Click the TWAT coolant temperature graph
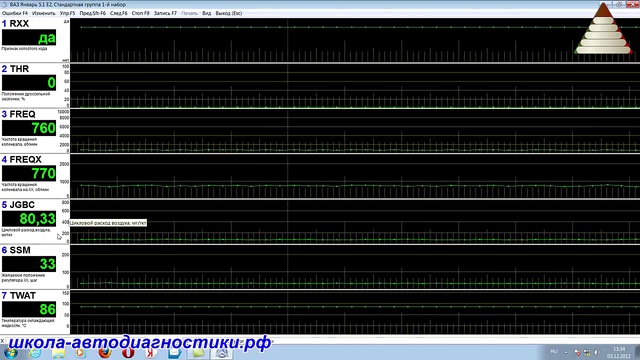 point(355,312)
